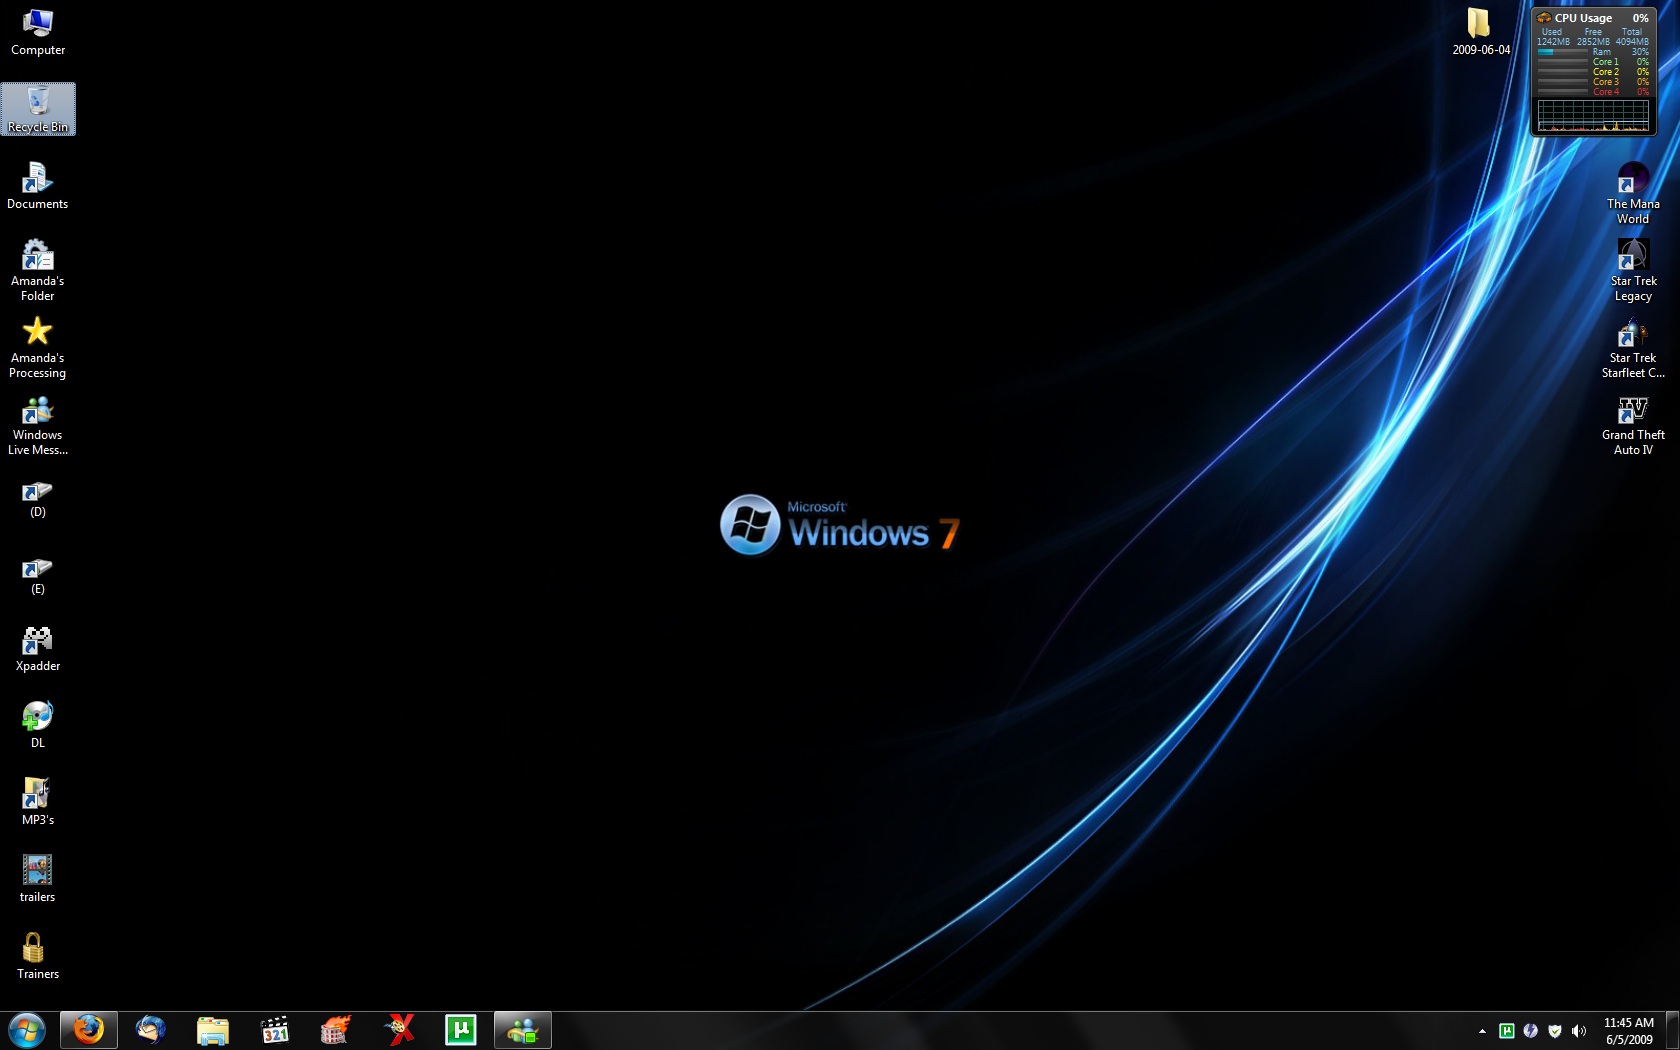Image resolution: width=1680 pixels, height=1050 pixels.
Task: Click the '1242MB' used memory value
Action: tap(1553, 42)
